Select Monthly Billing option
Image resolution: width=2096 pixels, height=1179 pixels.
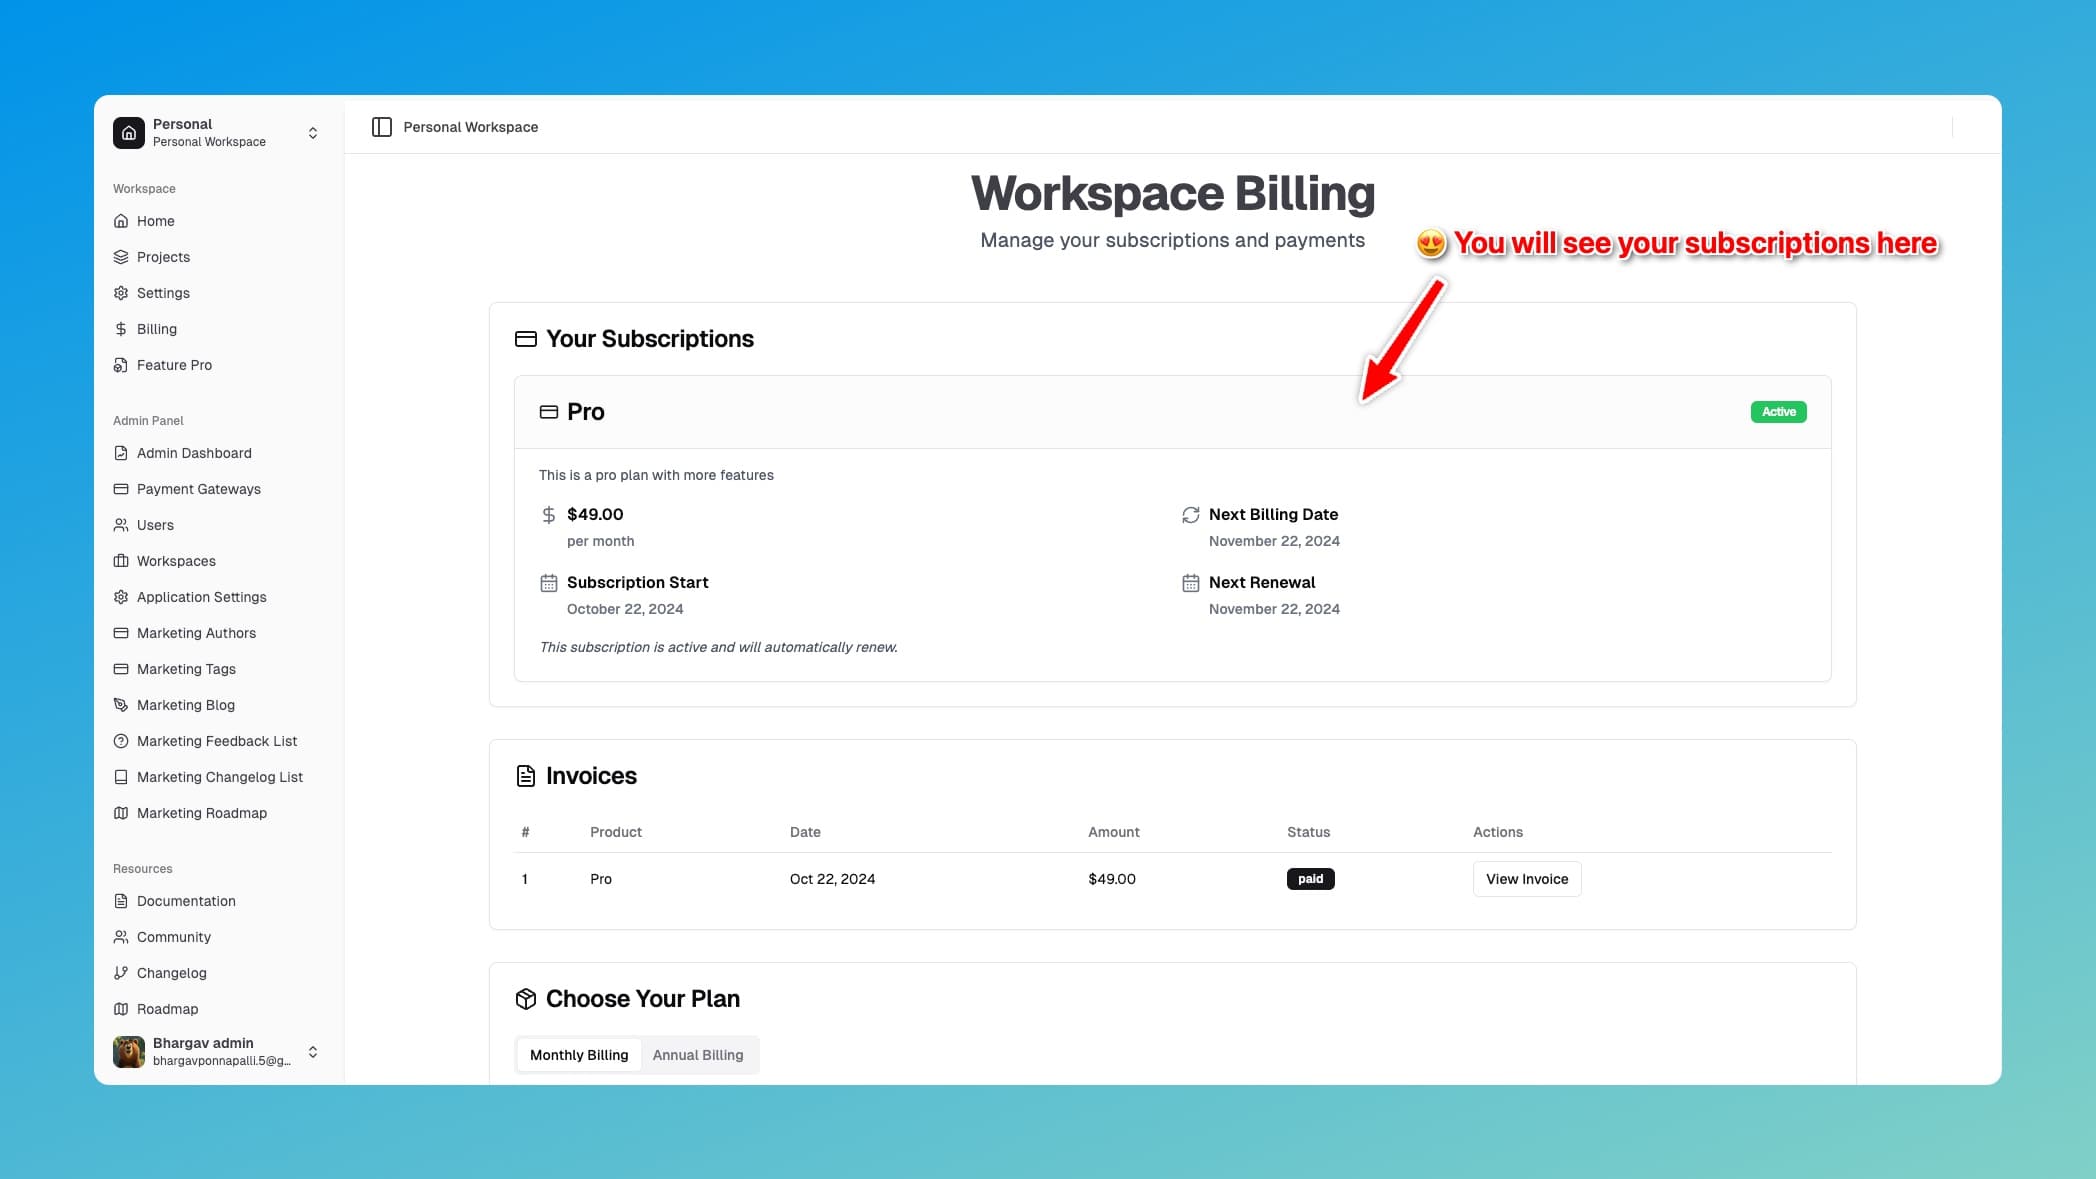click(578, 1054)
